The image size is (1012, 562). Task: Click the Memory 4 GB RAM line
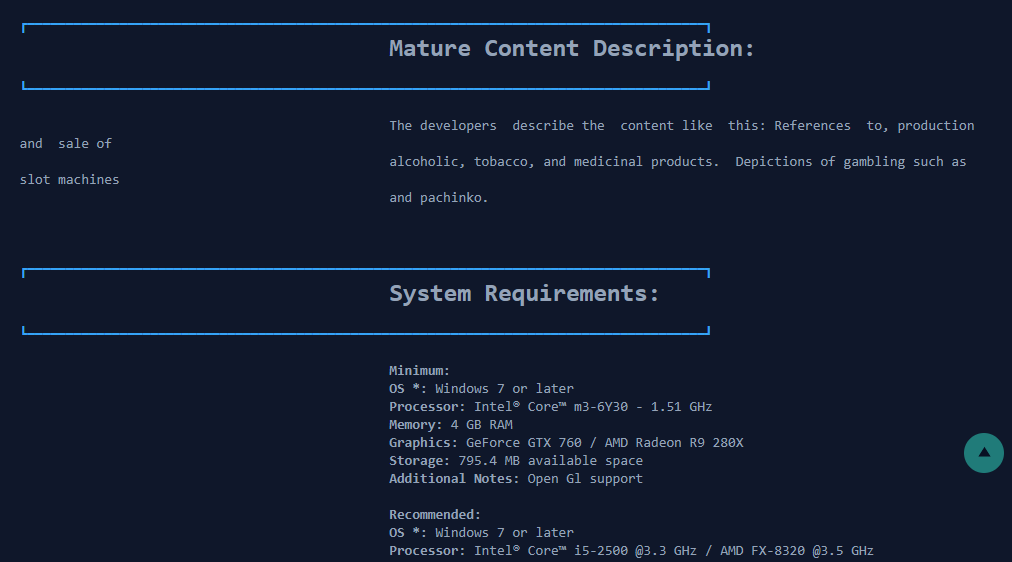click(x=450, y=424)
